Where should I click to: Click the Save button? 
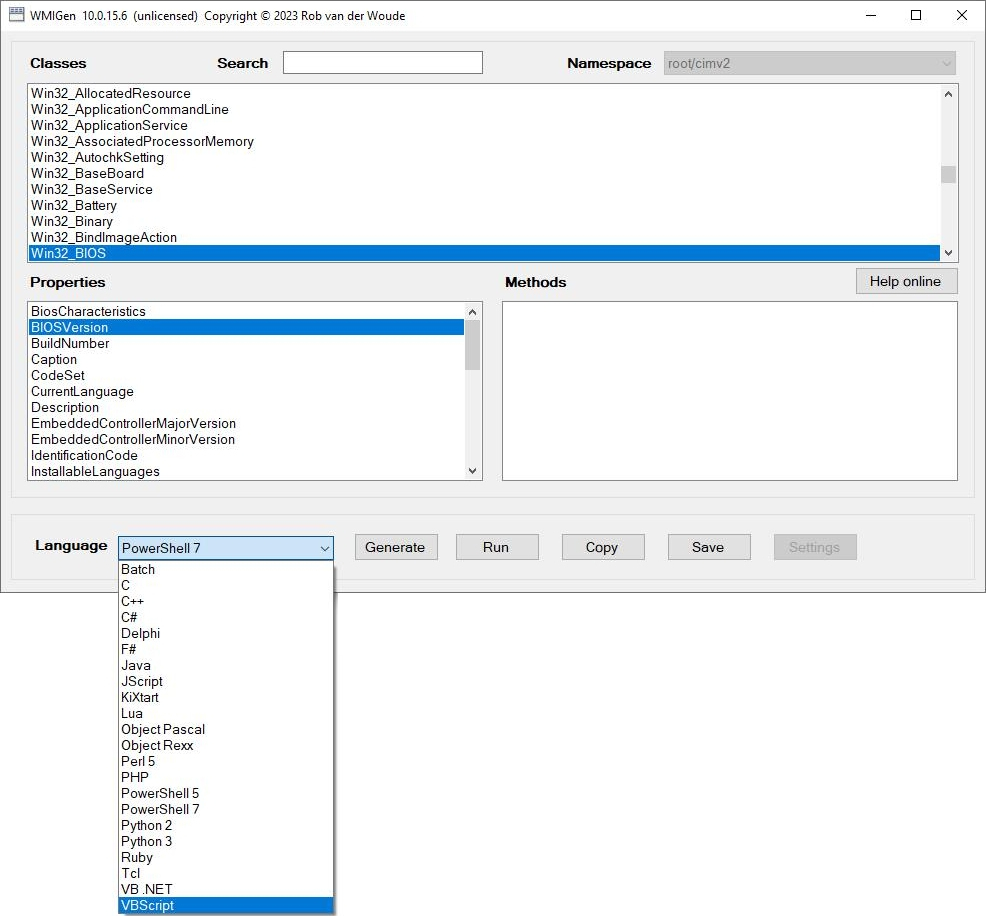point(709,547)
